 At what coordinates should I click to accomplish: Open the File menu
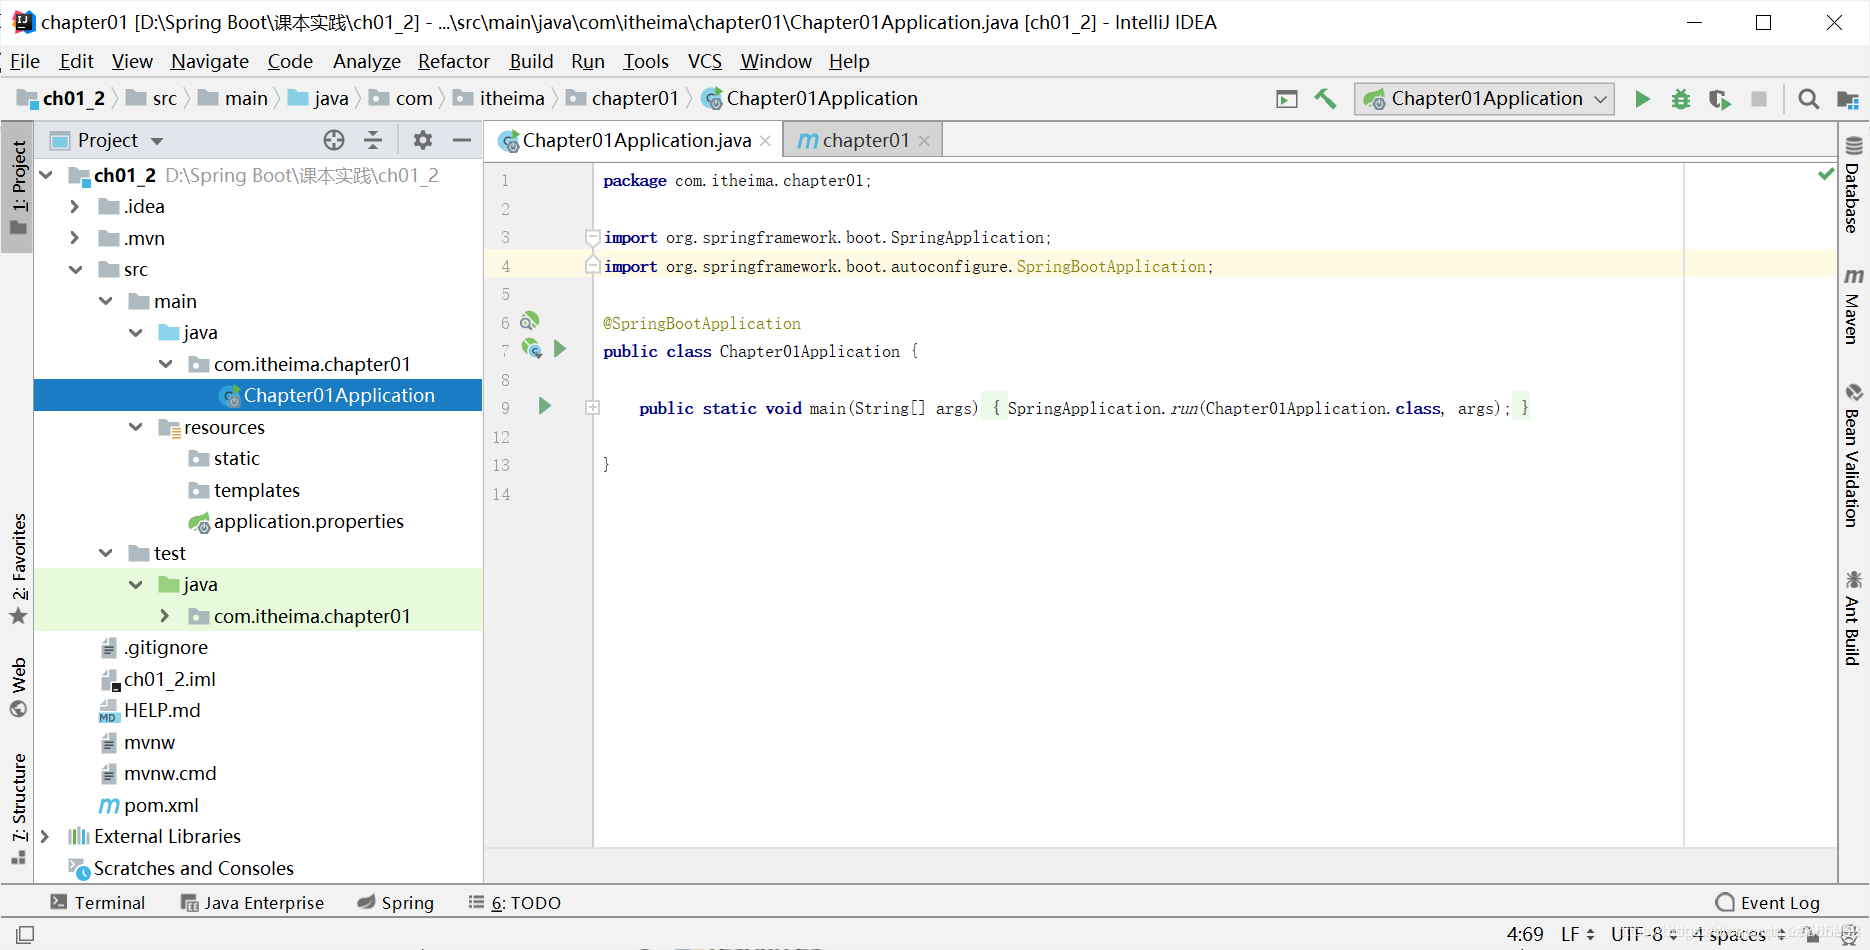(x=25, y=61)
